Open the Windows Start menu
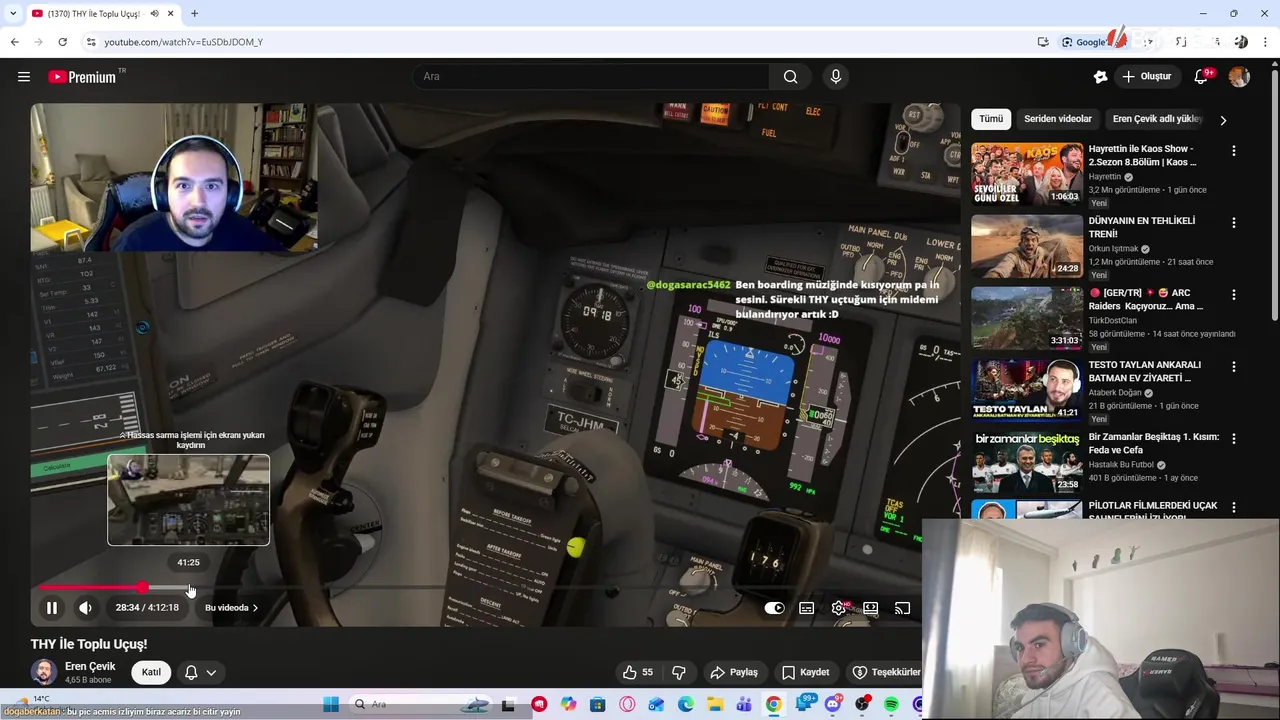The height and width of the screenshot is (720, 1280). pyautogui.click(x=331, y=704)
